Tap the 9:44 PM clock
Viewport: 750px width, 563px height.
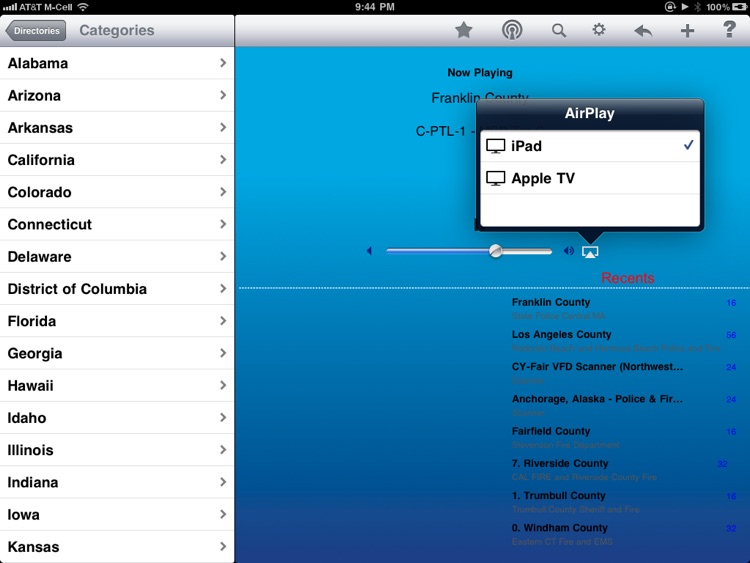(x=375, y=7)
